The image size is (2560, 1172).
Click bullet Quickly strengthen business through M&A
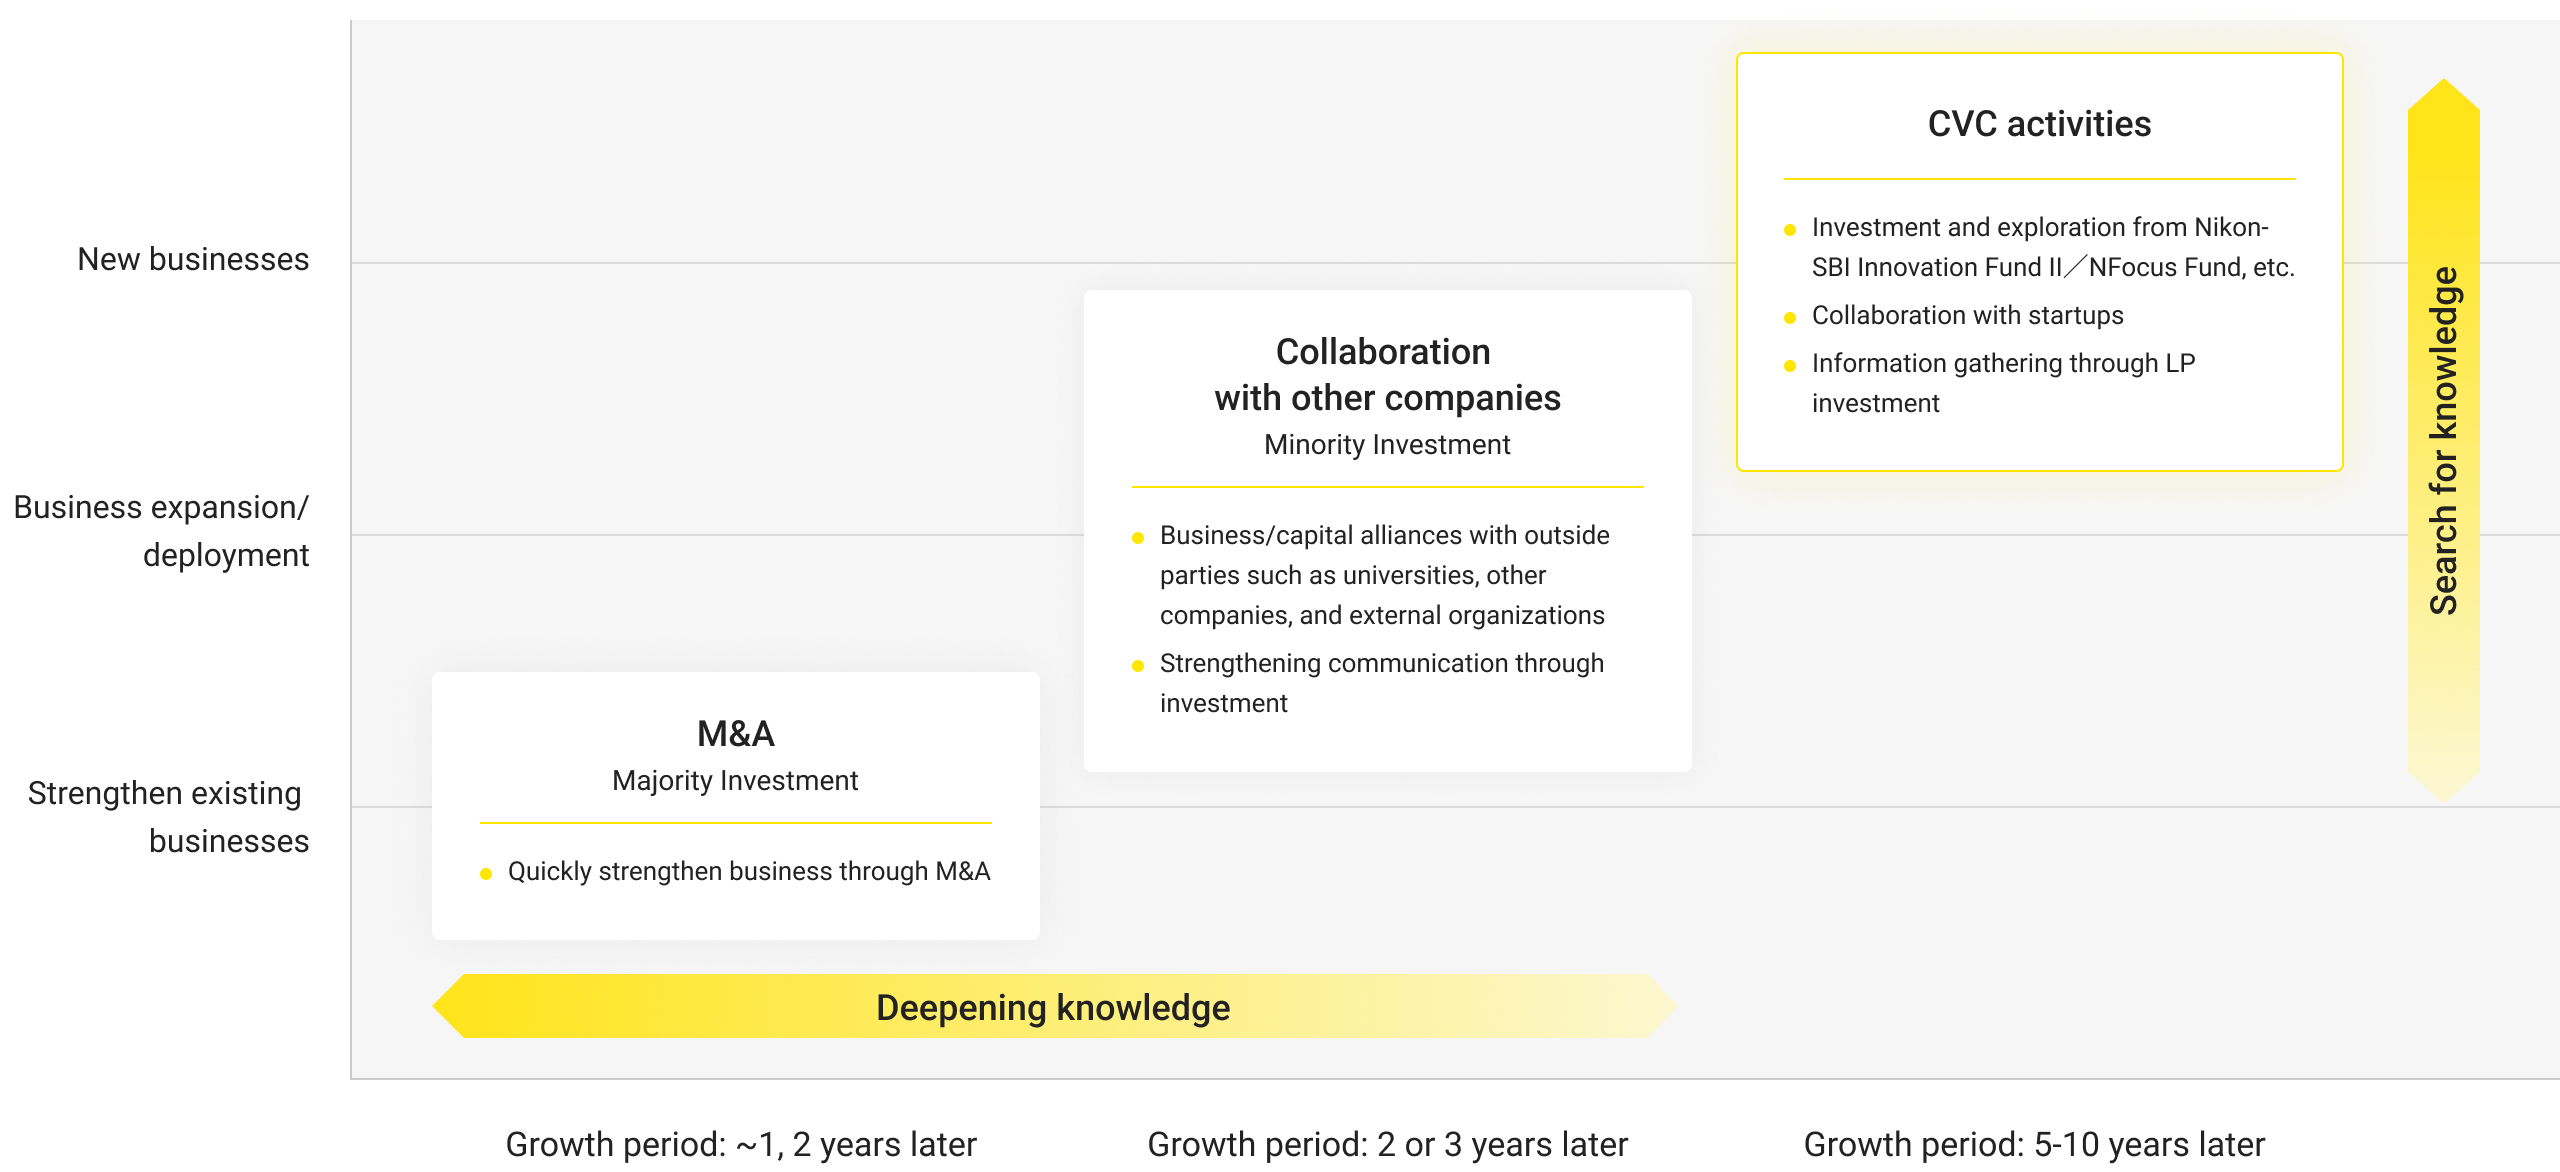(749, 872)
